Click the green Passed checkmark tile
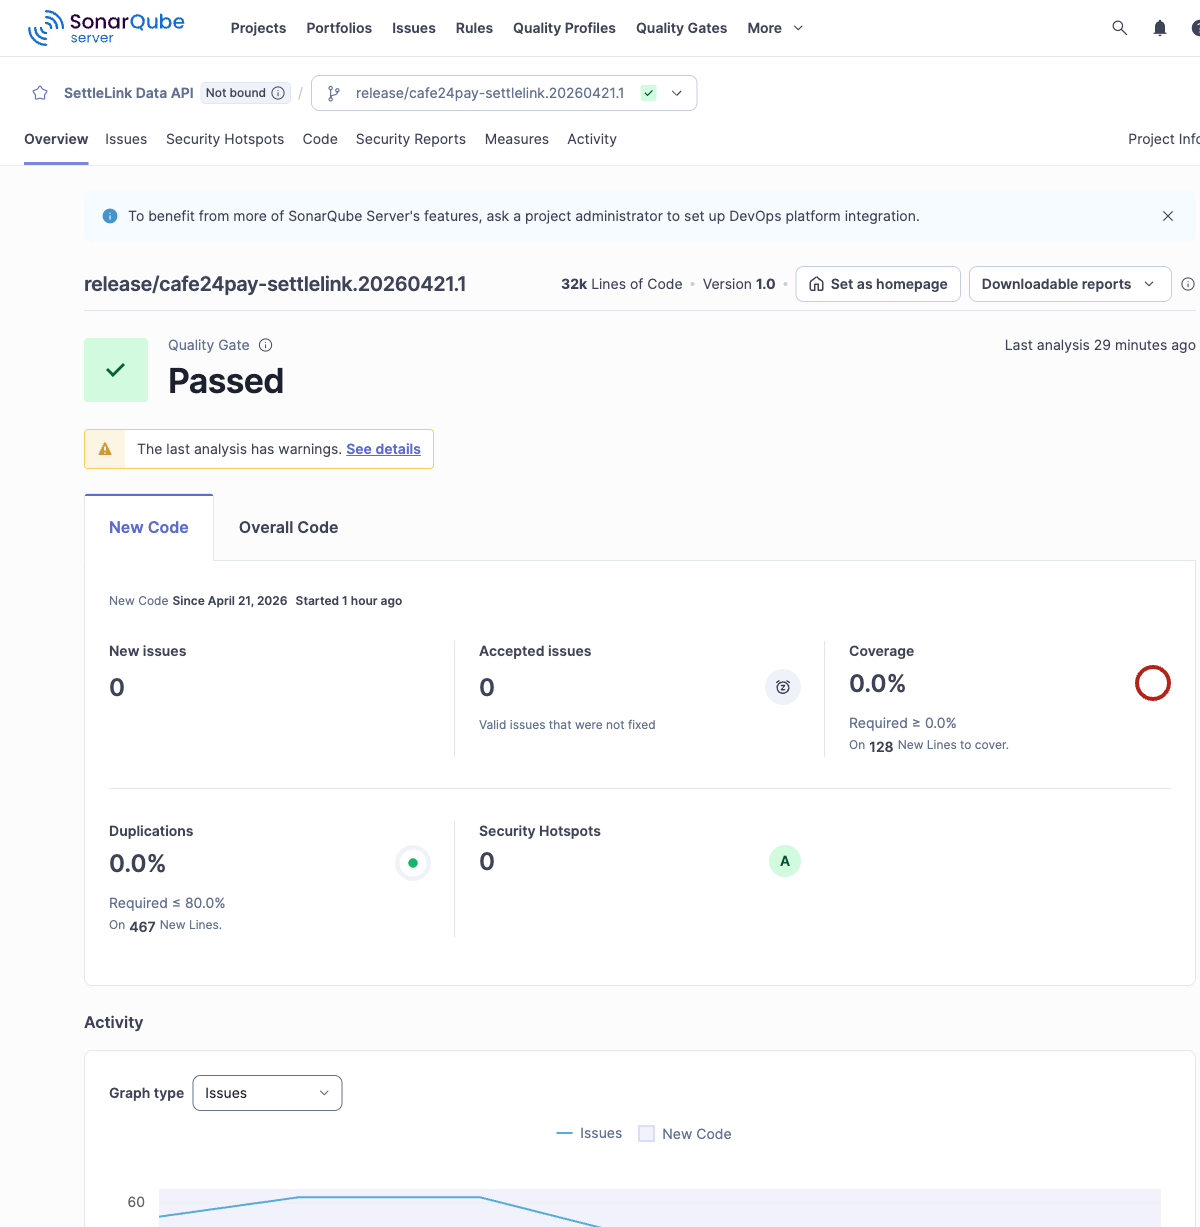The image size is (1200, 1227). [116, 370]
